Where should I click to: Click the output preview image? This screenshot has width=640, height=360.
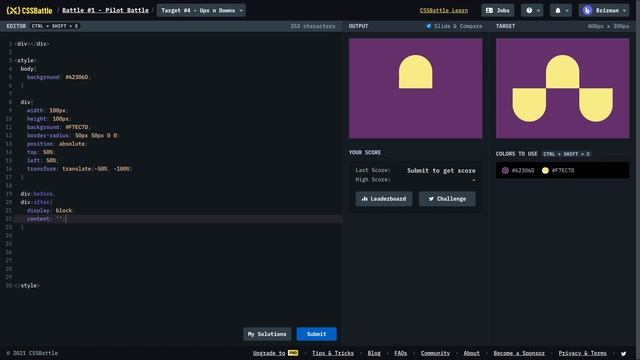click(416, 88)
